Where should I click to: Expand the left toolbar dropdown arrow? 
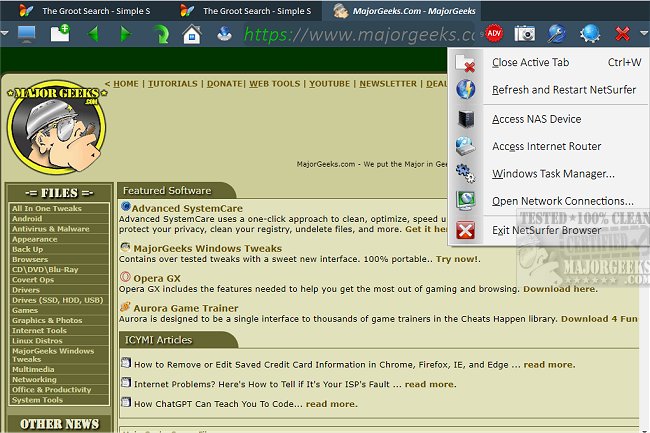5,33
